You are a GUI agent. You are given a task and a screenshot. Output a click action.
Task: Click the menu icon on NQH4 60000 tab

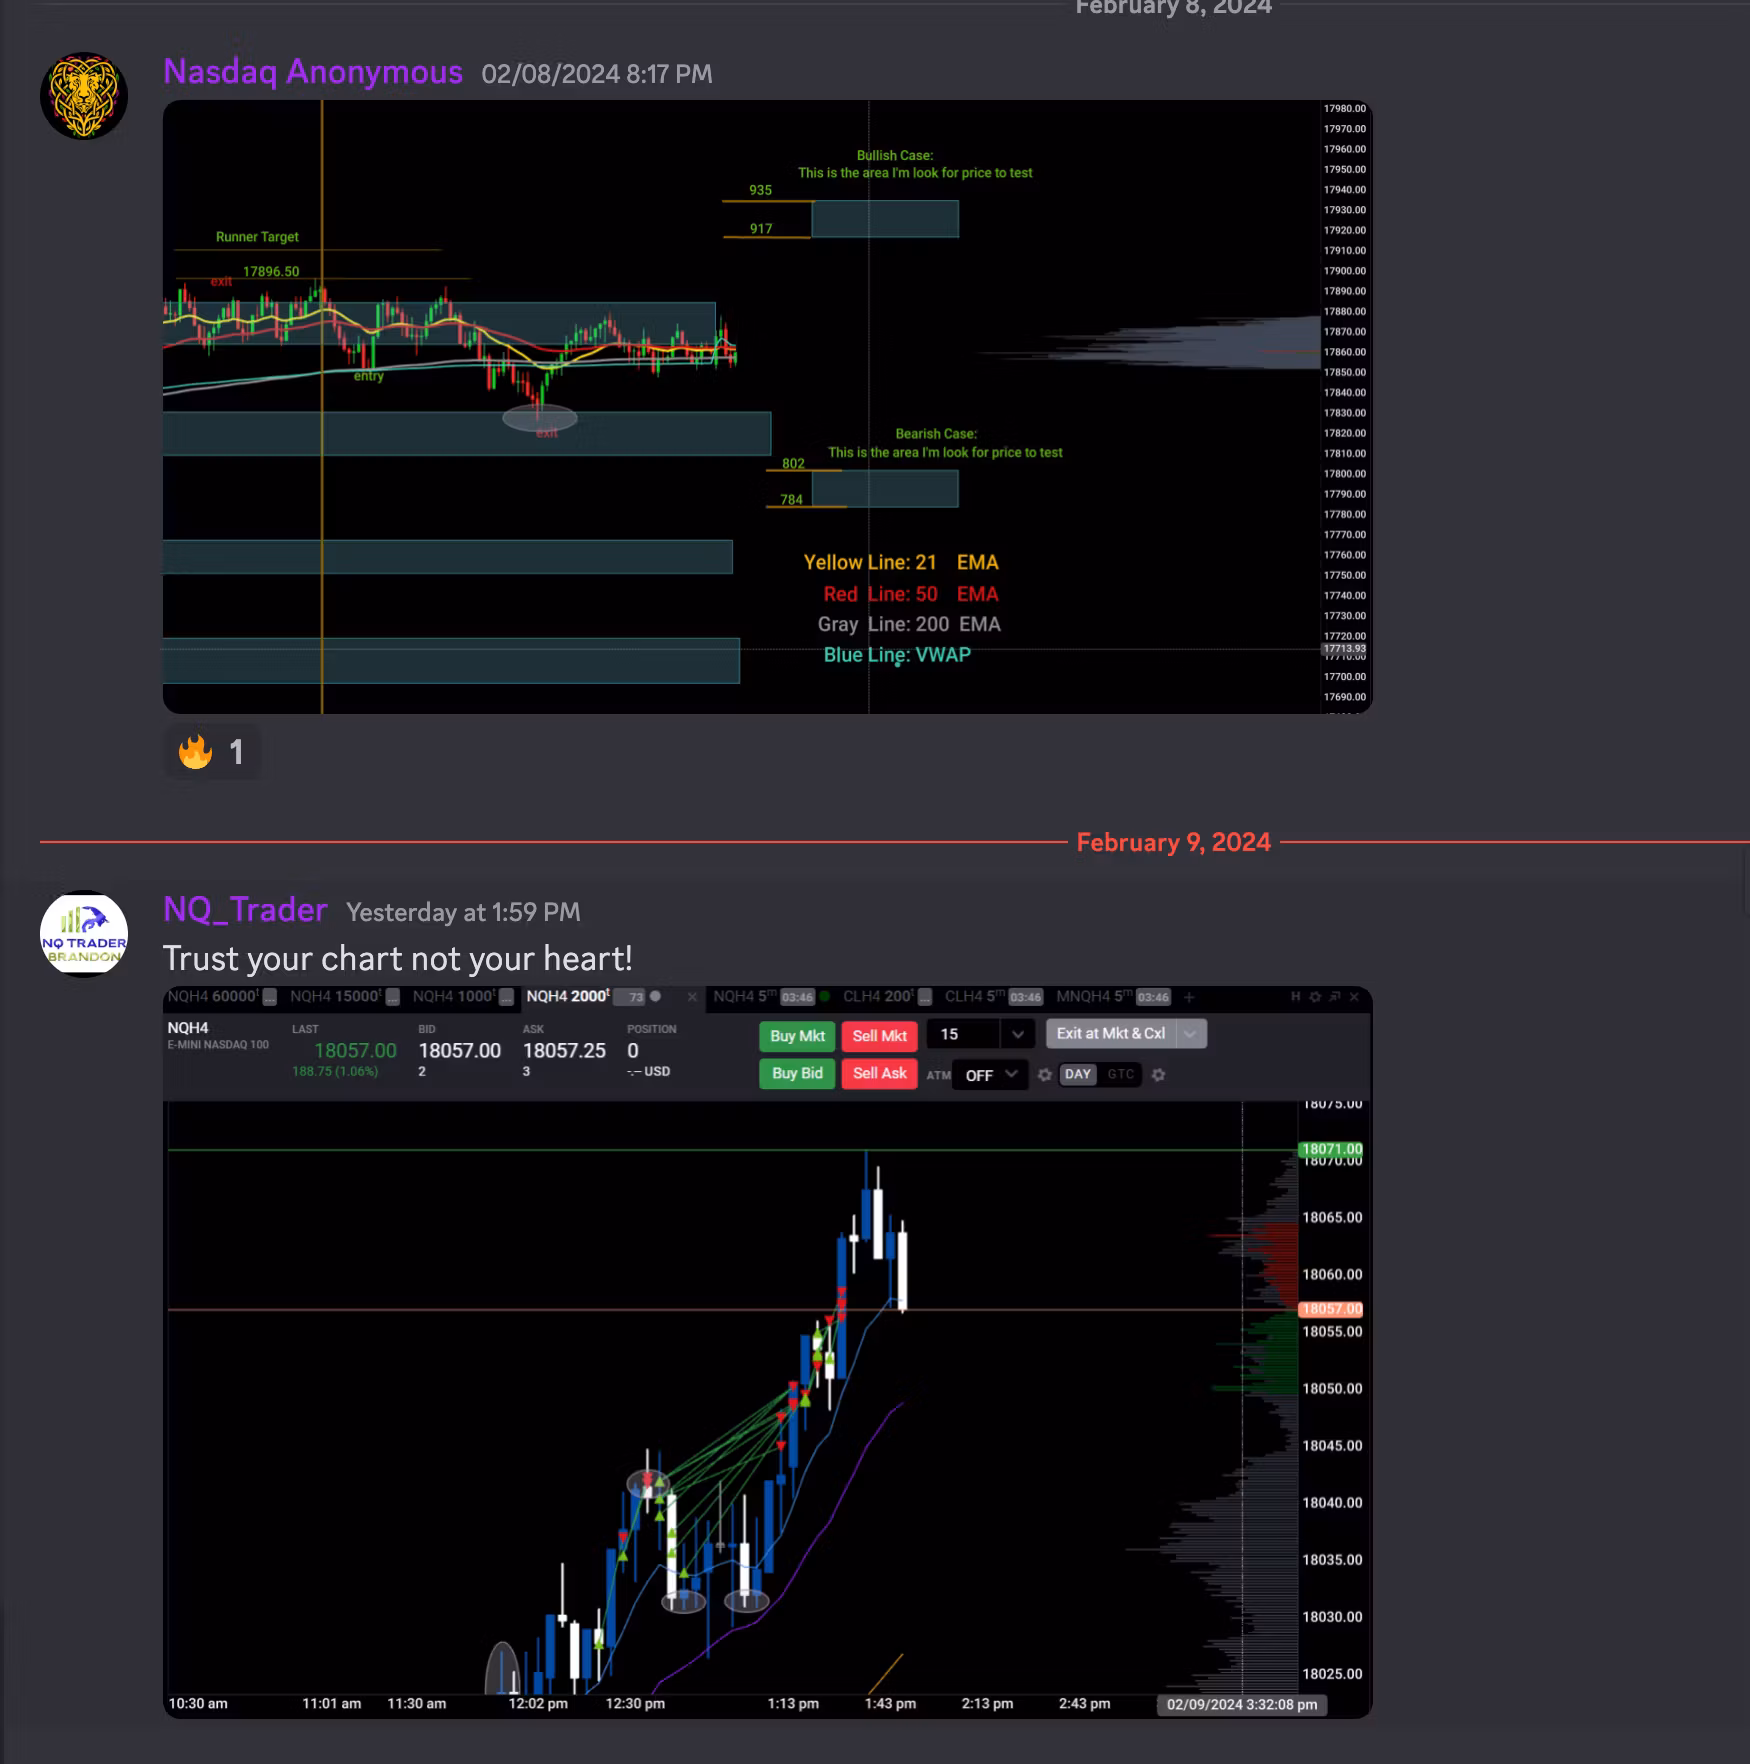[269, 997]
